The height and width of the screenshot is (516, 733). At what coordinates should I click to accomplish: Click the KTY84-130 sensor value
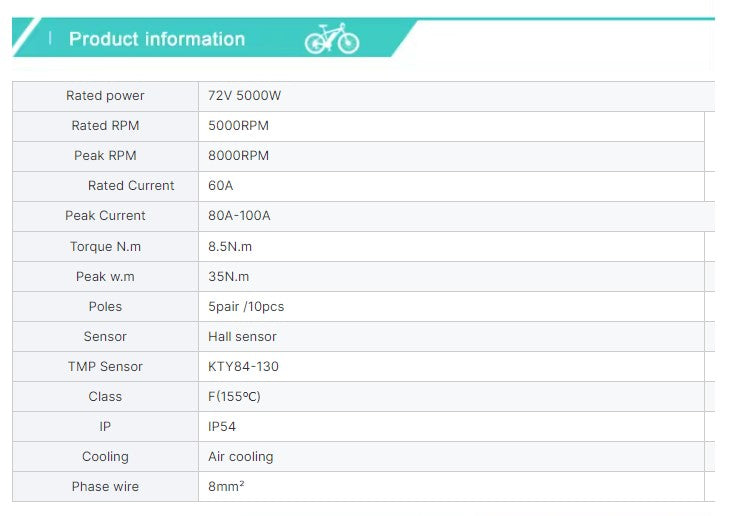tap(243, 366)
